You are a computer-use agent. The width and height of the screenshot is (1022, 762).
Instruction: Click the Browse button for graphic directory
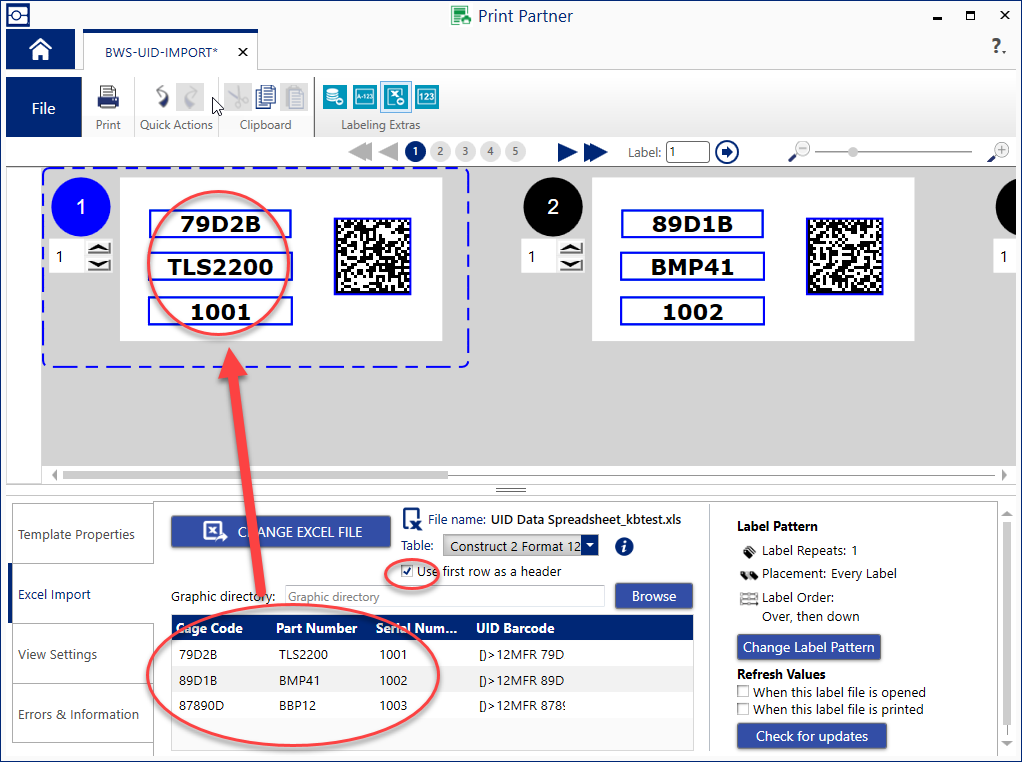(x=654, y=596)
